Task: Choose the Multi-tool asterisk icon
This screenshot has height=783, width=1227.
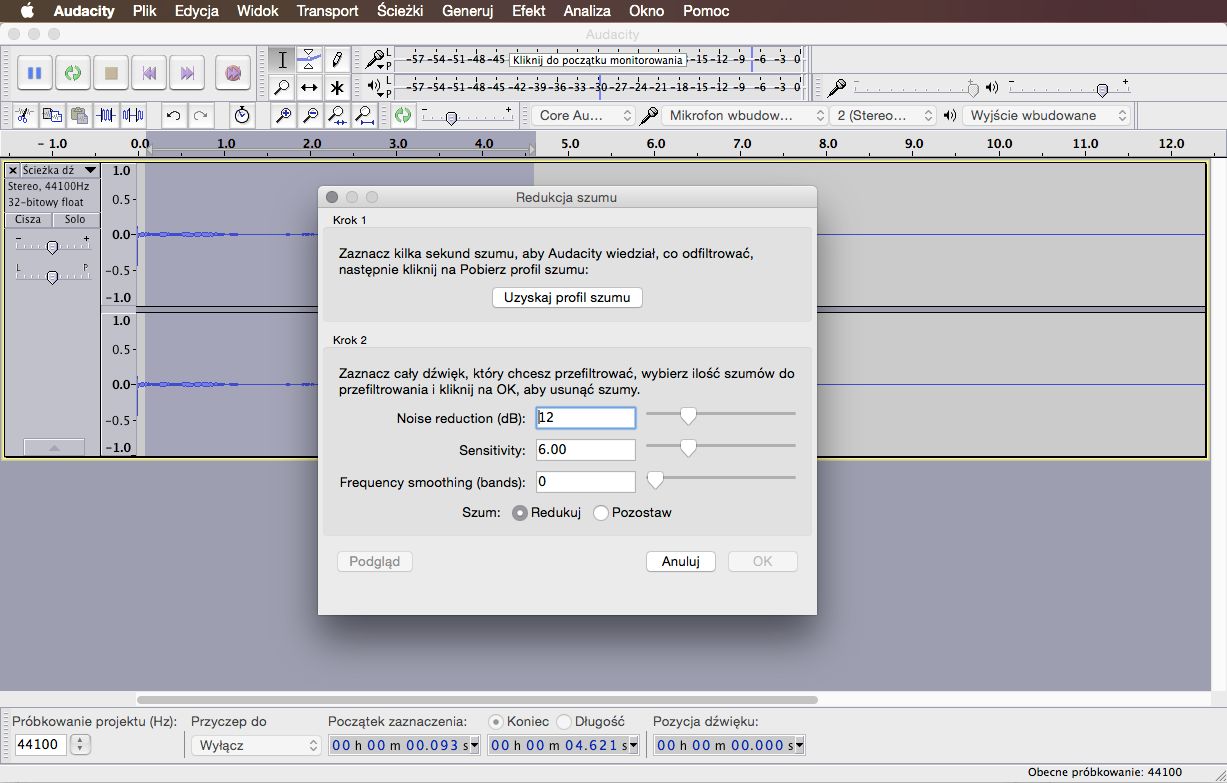Action: [x=337, y=87]
